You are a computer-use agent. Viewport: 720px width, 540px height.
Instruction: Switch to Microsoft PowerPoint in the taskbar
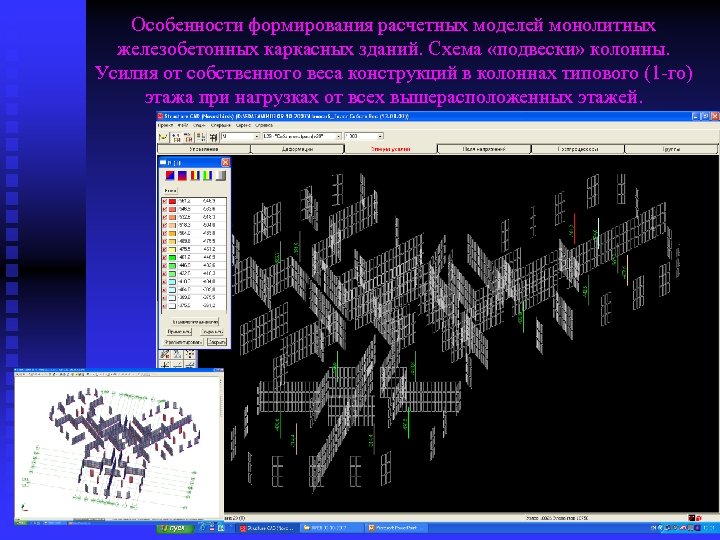point(395,529)
